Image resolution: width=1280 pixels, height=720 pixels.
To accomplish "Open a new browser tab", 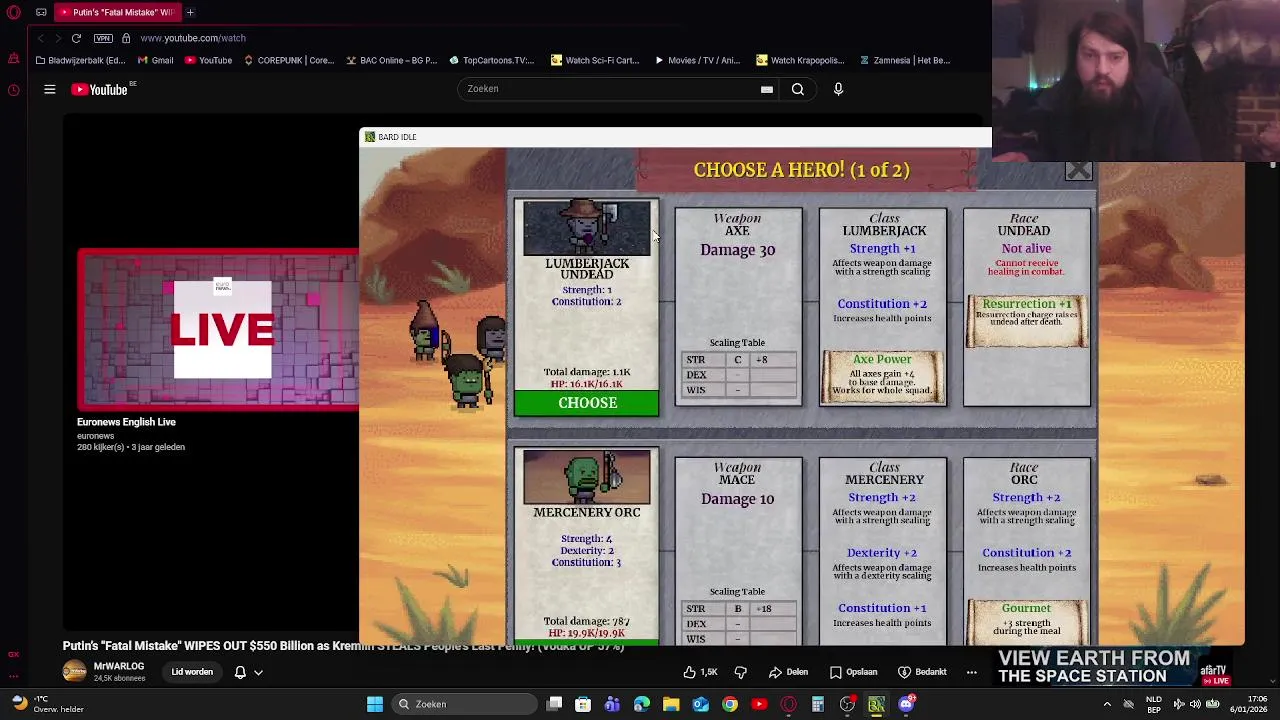I will pos(190,12).
